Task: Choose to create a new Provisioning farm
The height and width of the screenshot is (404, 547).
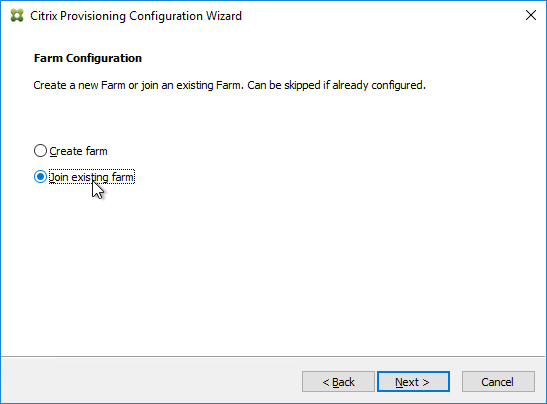Action: (40, 151)
